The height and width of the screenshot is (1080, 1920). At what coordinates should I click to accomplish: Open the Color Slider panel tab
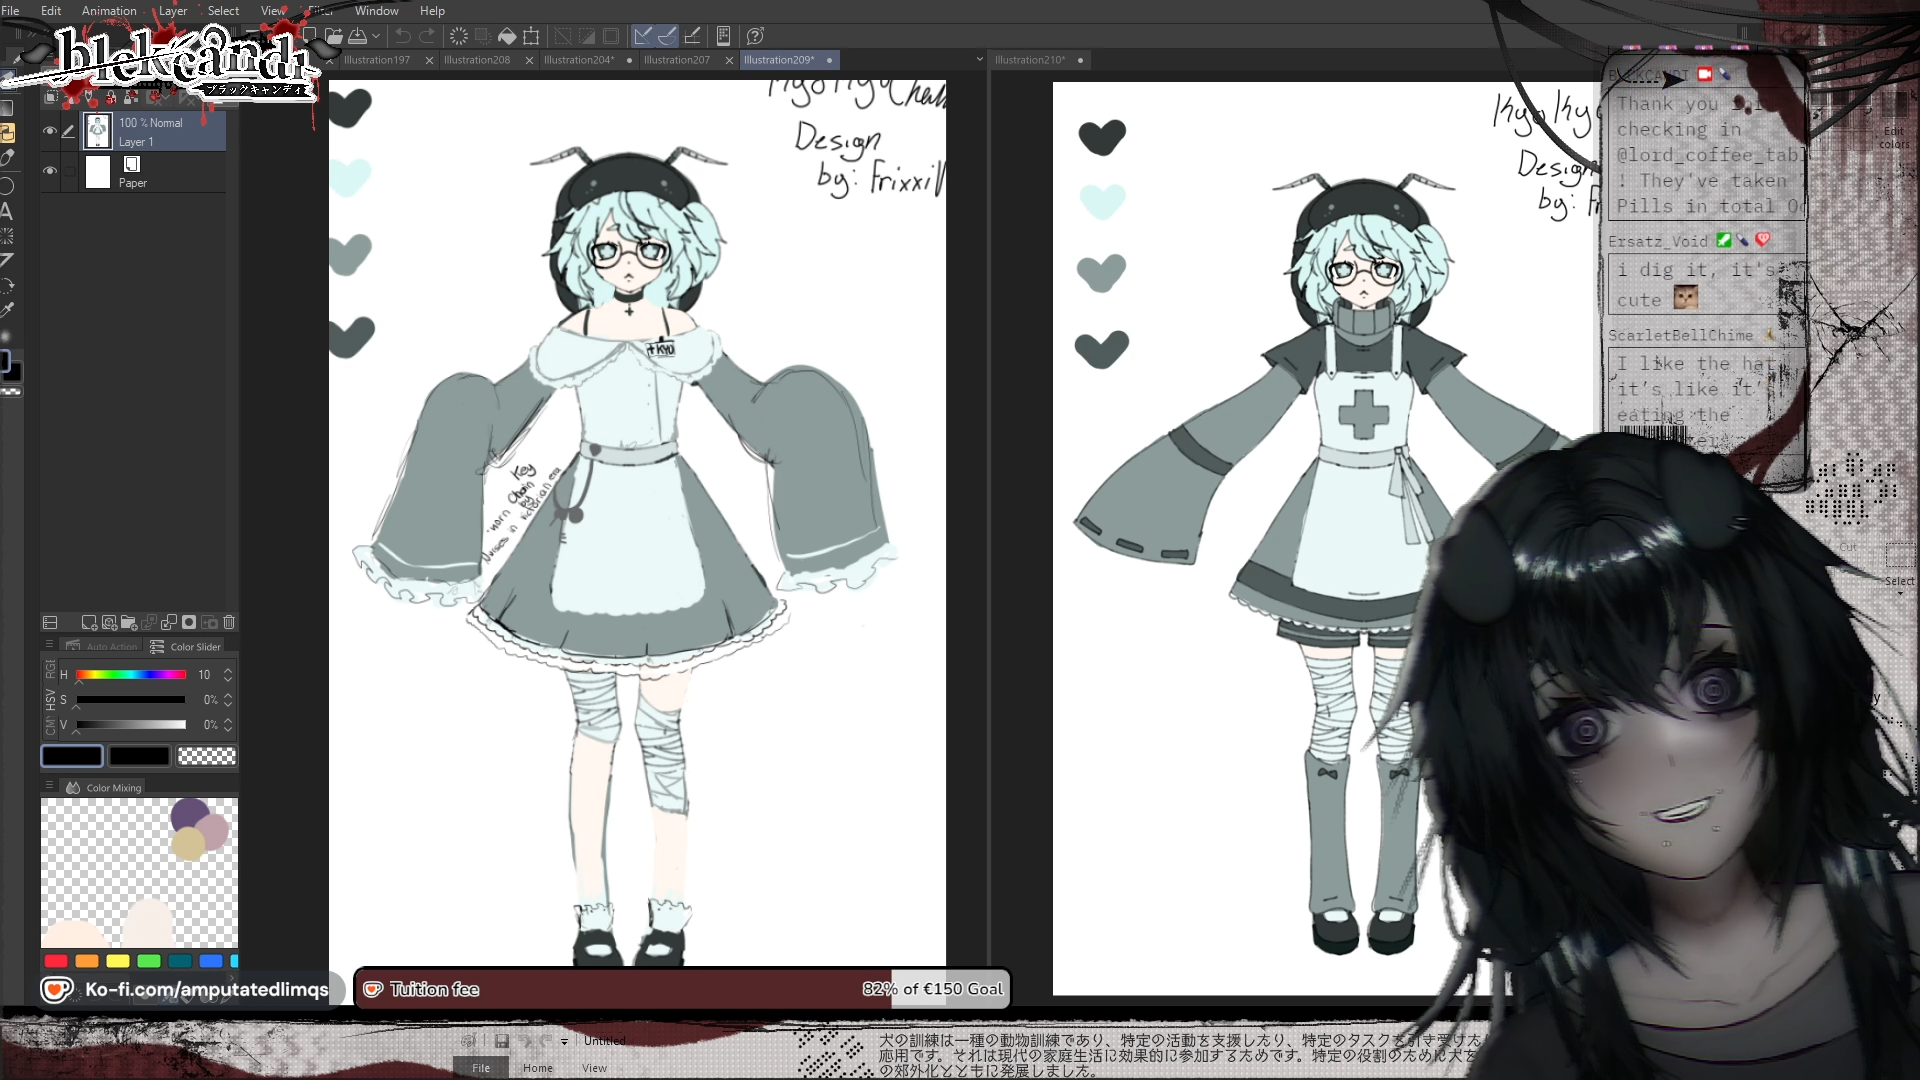[186, 647]
